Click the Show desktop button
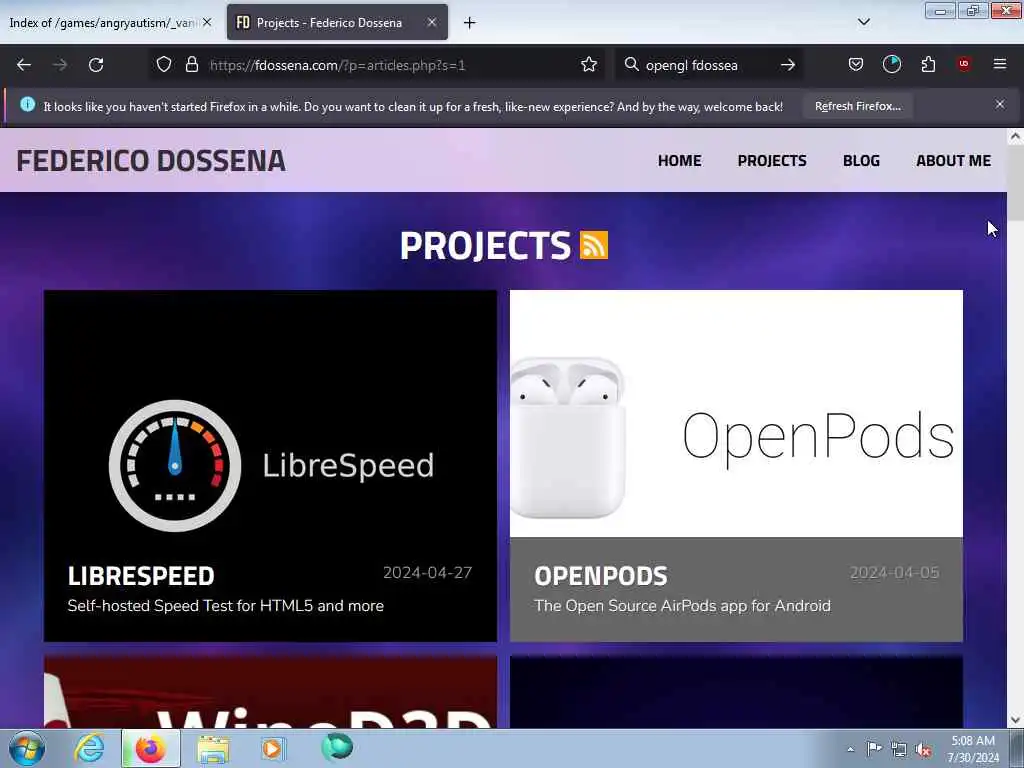 (1017, 748)
